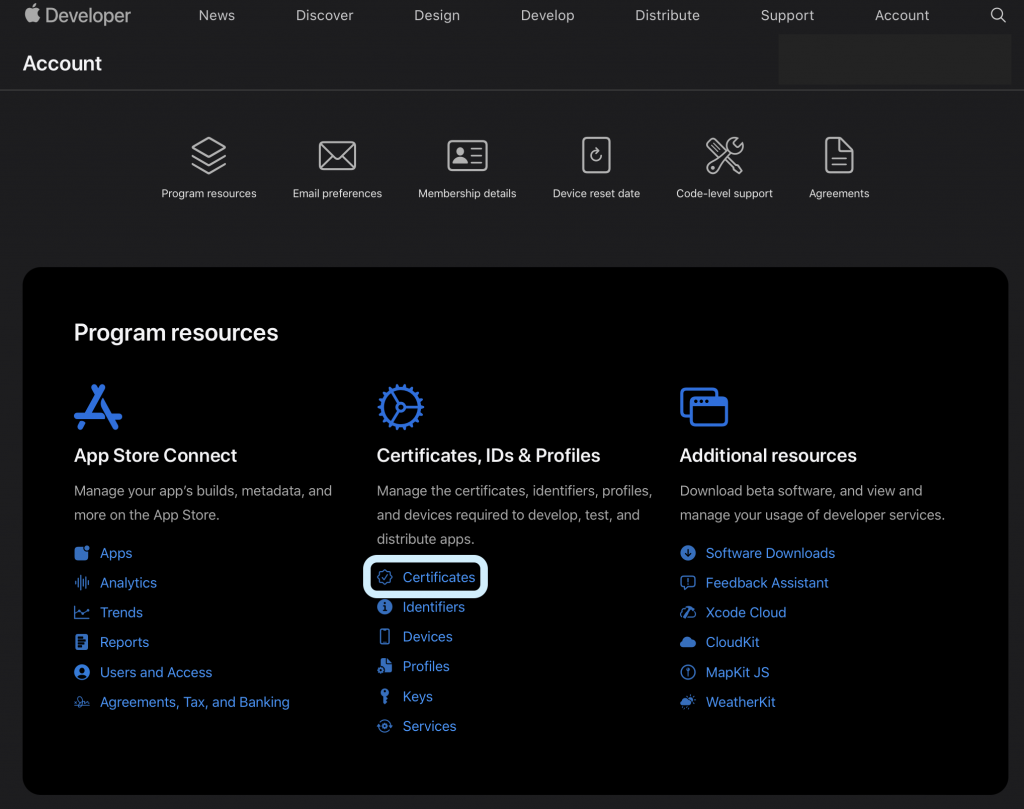Click the Membership details card icon
Viewport: 1024px width, 809px height.
point(467,155)
